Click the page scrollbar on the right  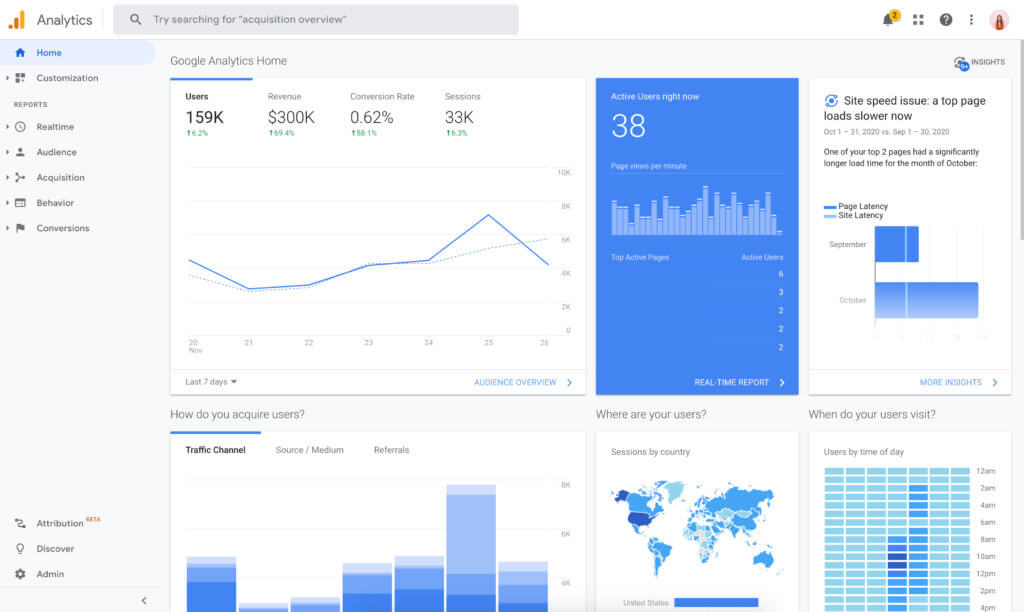coord(1020,140)
